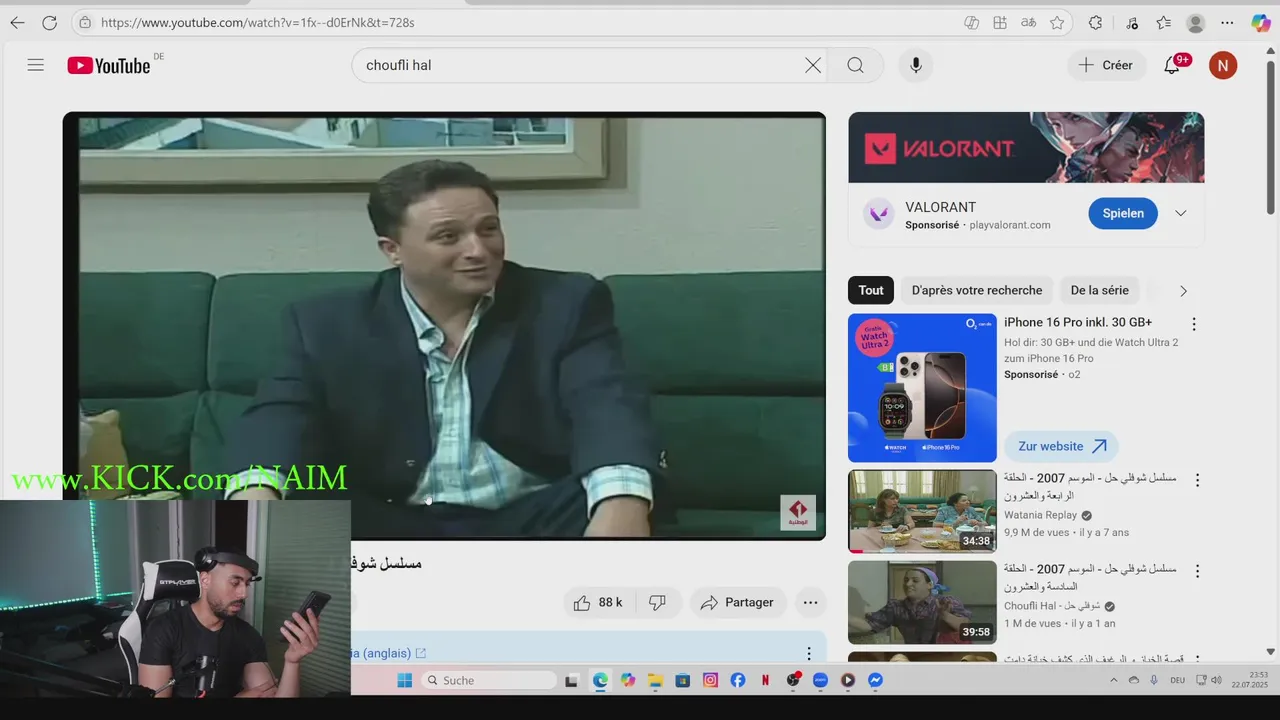This screenshot has width=1280, height=720.
Task: Select the De la série chip
Action: (1099, 290)
